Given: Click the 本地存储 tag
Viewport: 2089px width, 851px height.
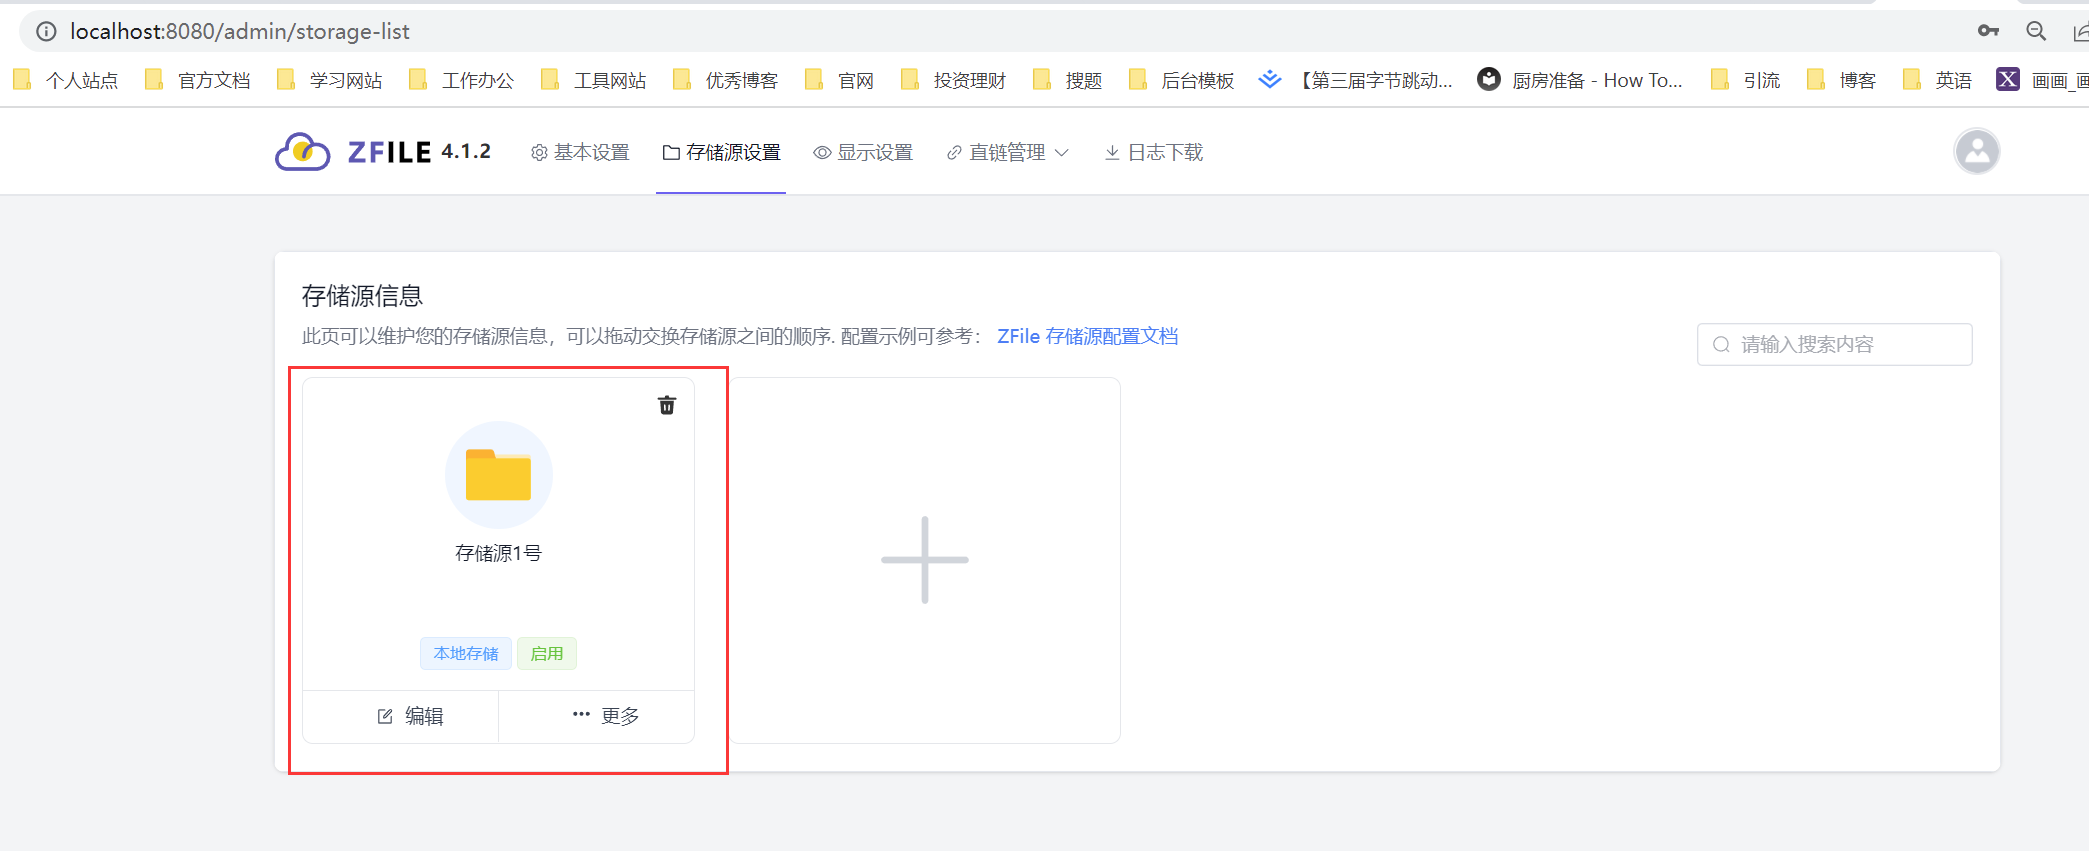Looking at the screenshot, I should tap(466, 654).
